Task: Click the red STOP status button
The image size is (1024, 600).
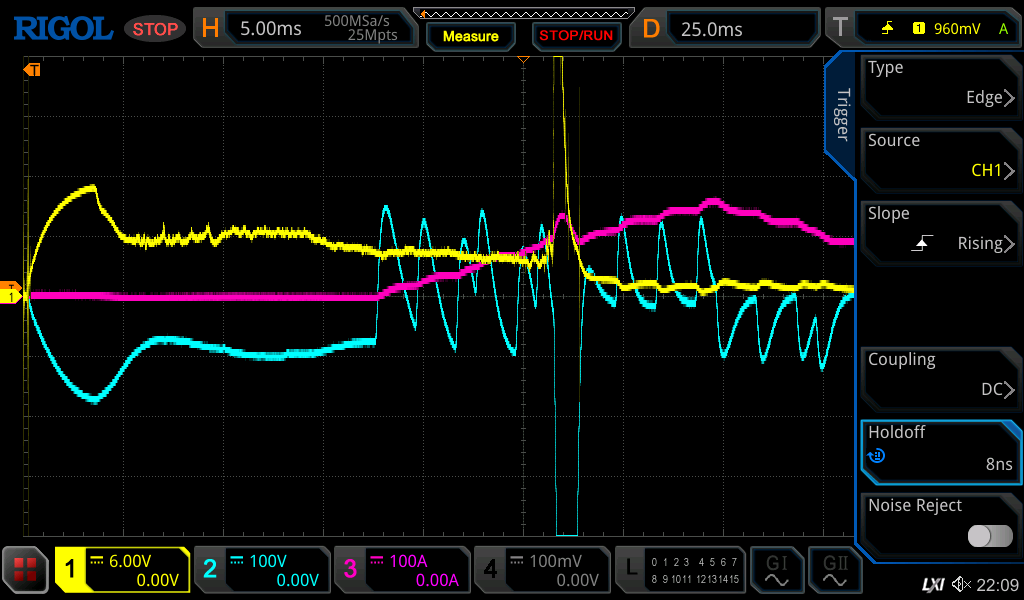Action: pyautogui.click(x=155, y=29)
